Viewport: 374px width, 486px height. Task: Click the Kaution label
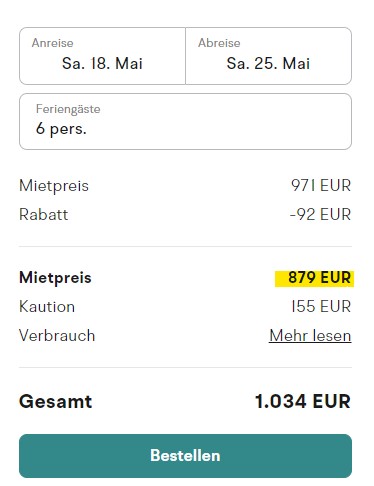[47, 306]
